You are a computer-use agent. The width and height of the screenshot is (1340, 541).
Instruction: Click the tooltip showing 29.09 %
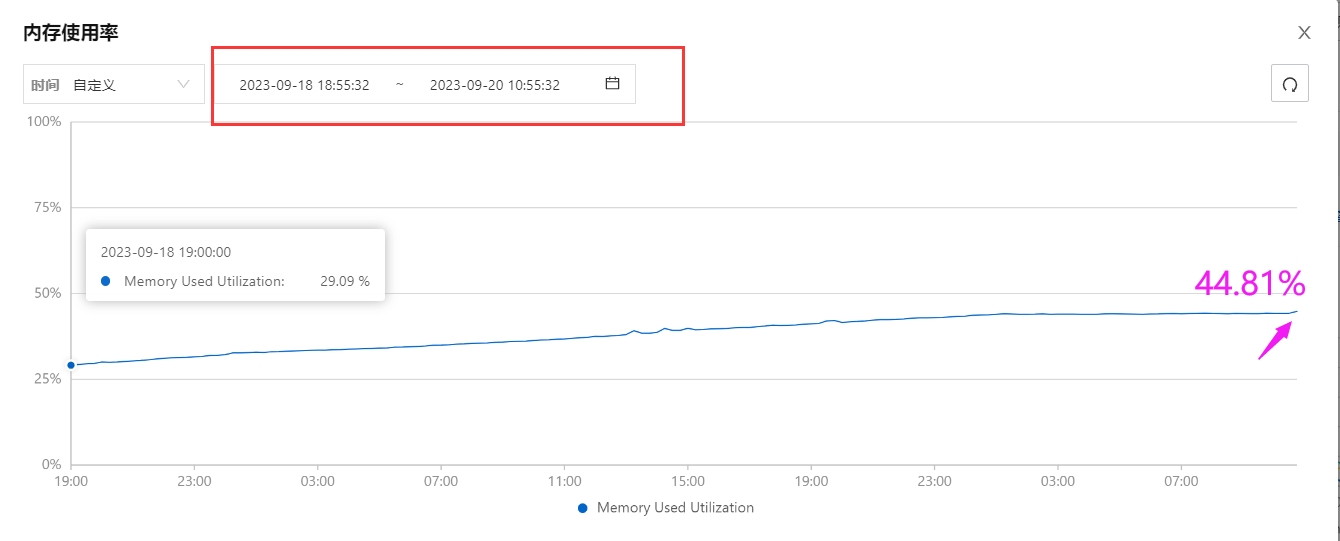pos(235,265)
